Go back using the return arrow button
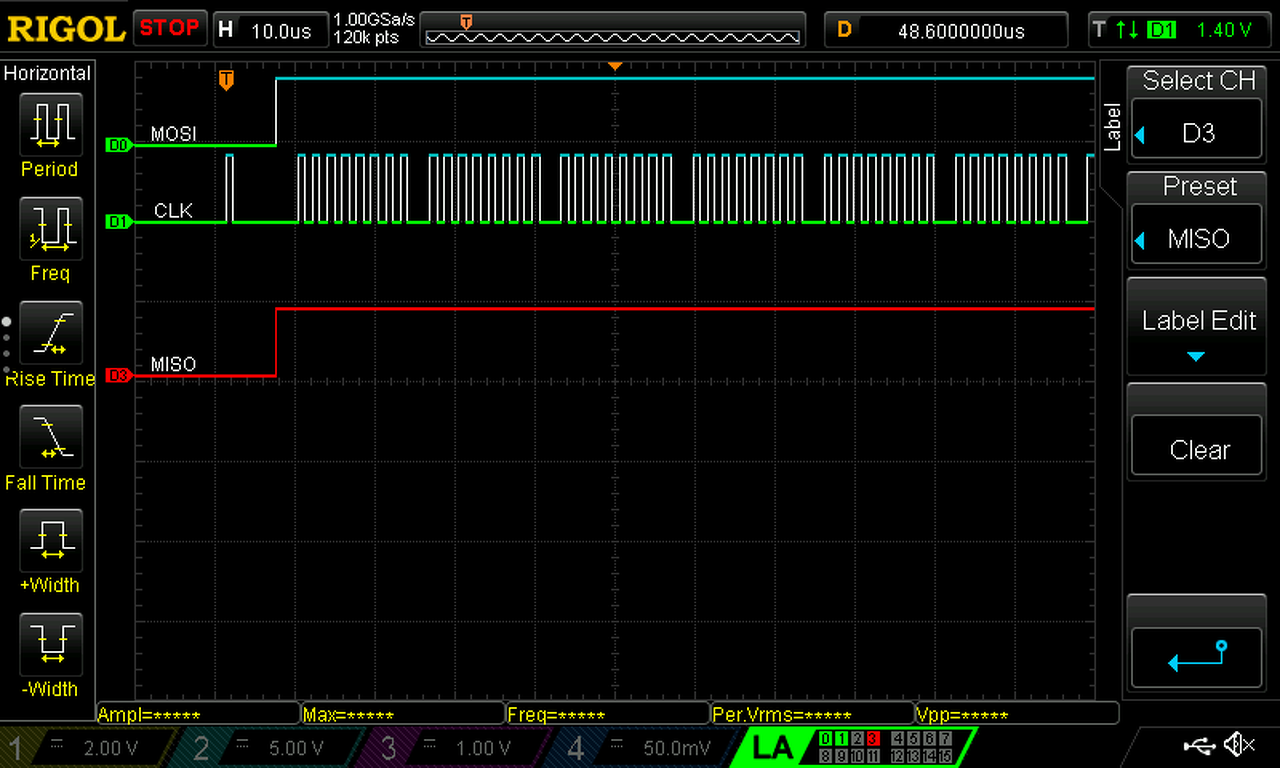Image resolution: width=1280 pixels, height=768 pixels. click(1196, 657)
